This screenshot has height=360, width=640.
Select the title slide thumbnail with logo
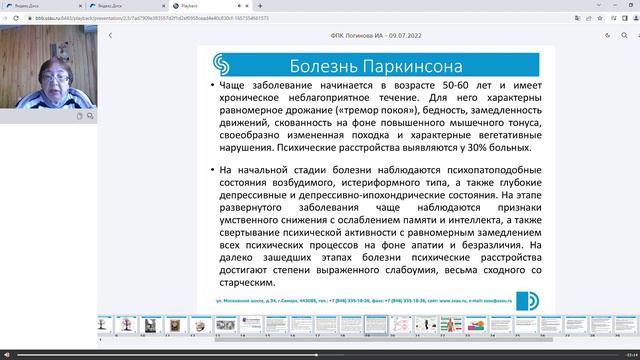pyautogui.click(x=251, y=325)
